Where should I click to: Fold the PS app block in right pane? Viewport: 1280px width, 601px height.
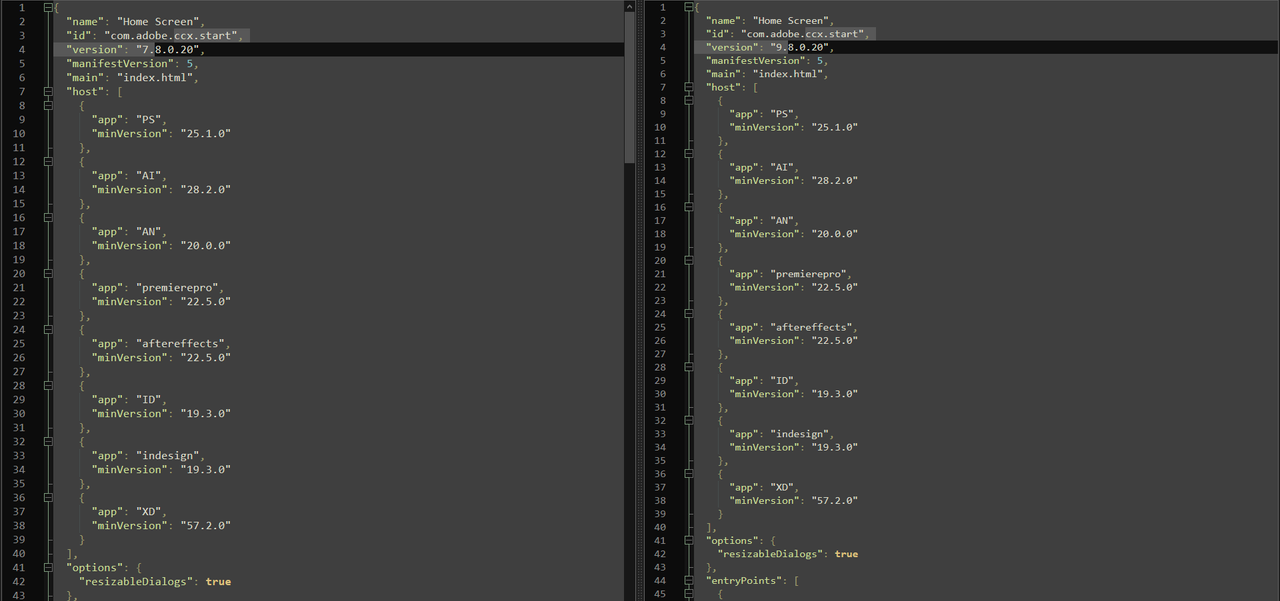coord(687,101)
